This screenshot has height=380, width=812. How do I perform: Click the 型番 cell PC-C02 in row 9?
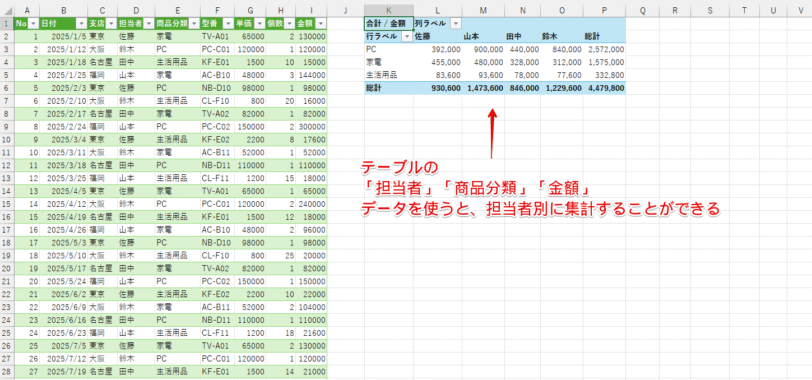(x=217, y=126)
